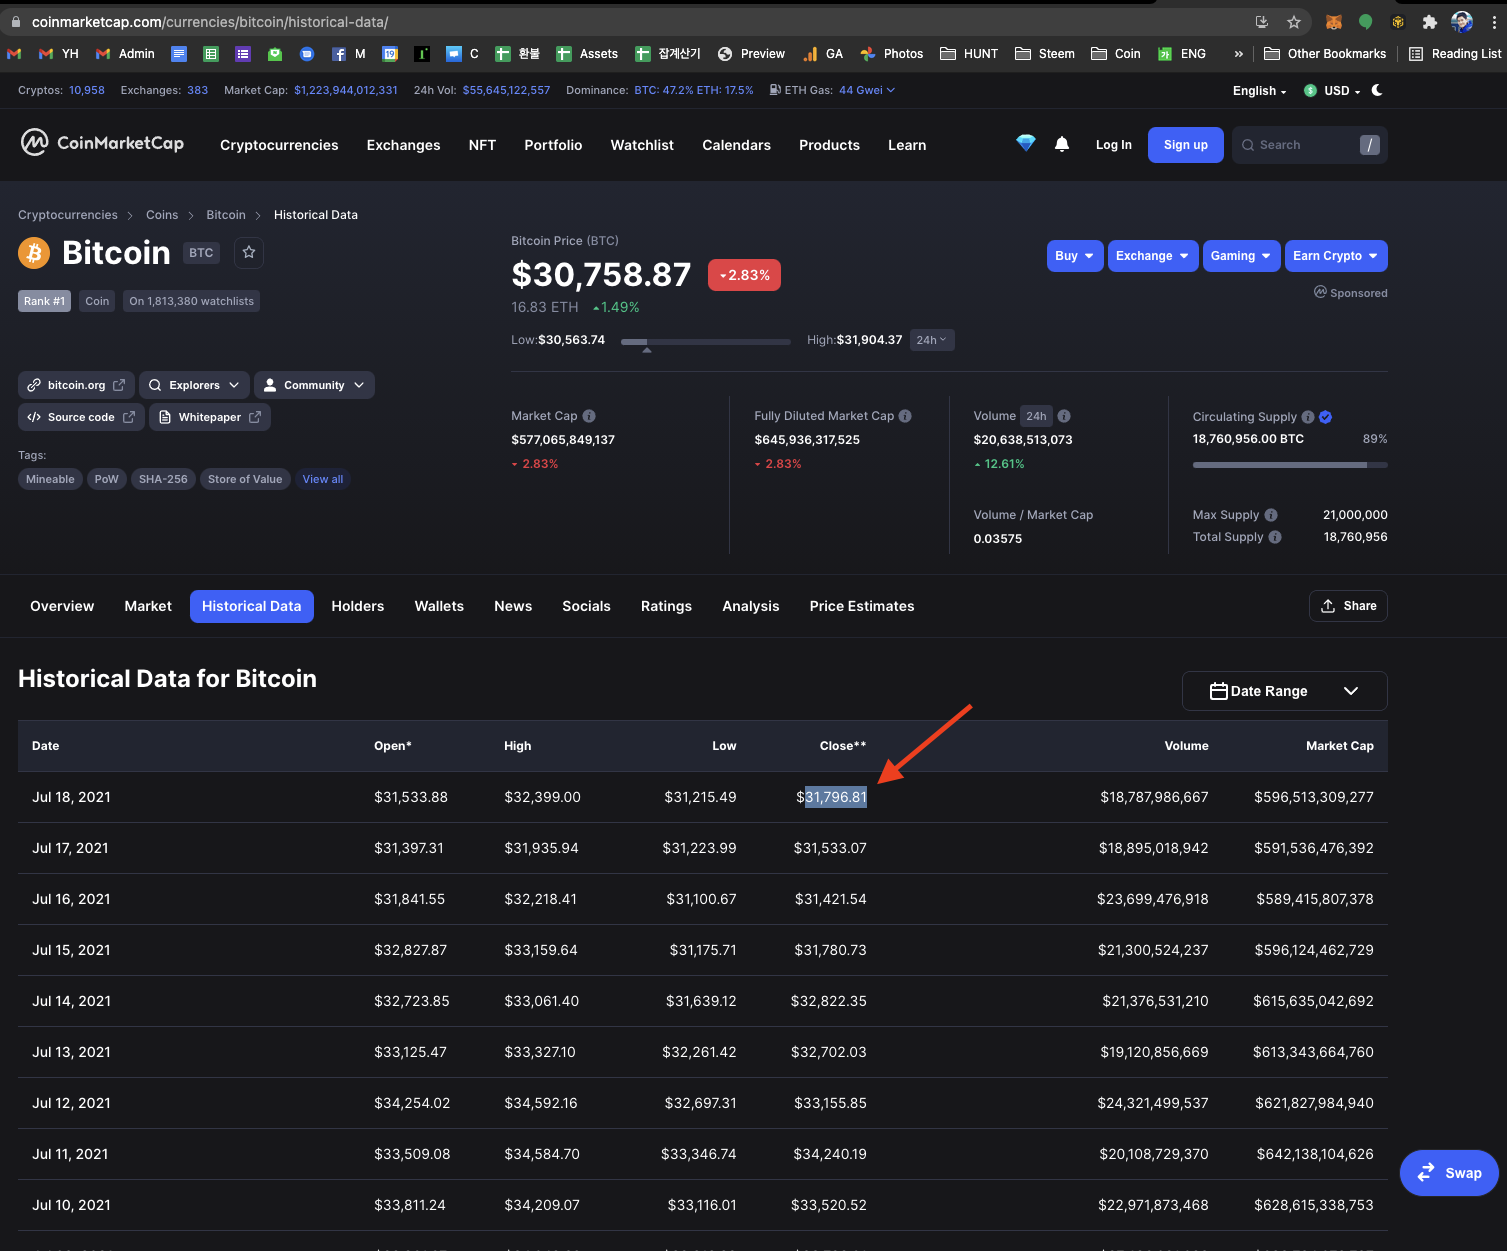
Task: Open the Exchanges menu
Action: (403, 145)
